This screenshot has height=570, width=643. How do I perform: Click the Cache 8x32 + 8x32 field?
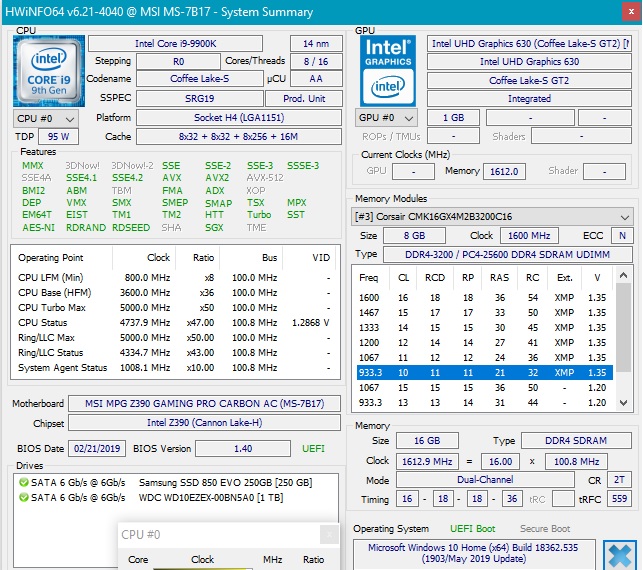(x=239, y=137)
